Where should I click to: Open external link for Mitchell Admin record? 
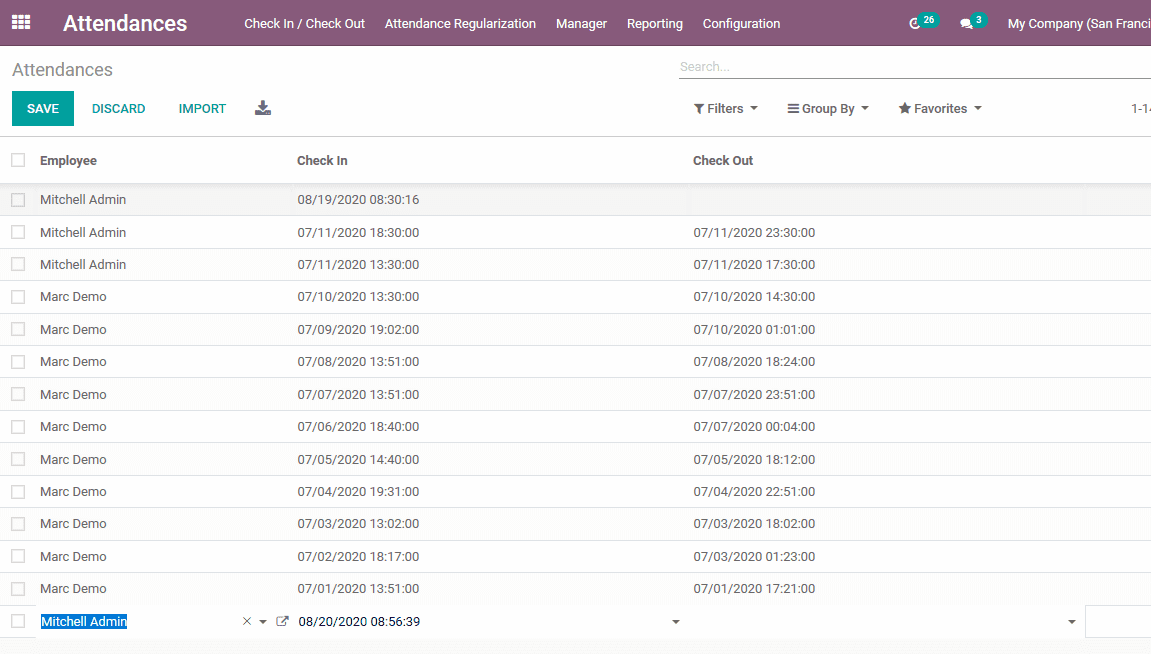[x=282, y=622]
